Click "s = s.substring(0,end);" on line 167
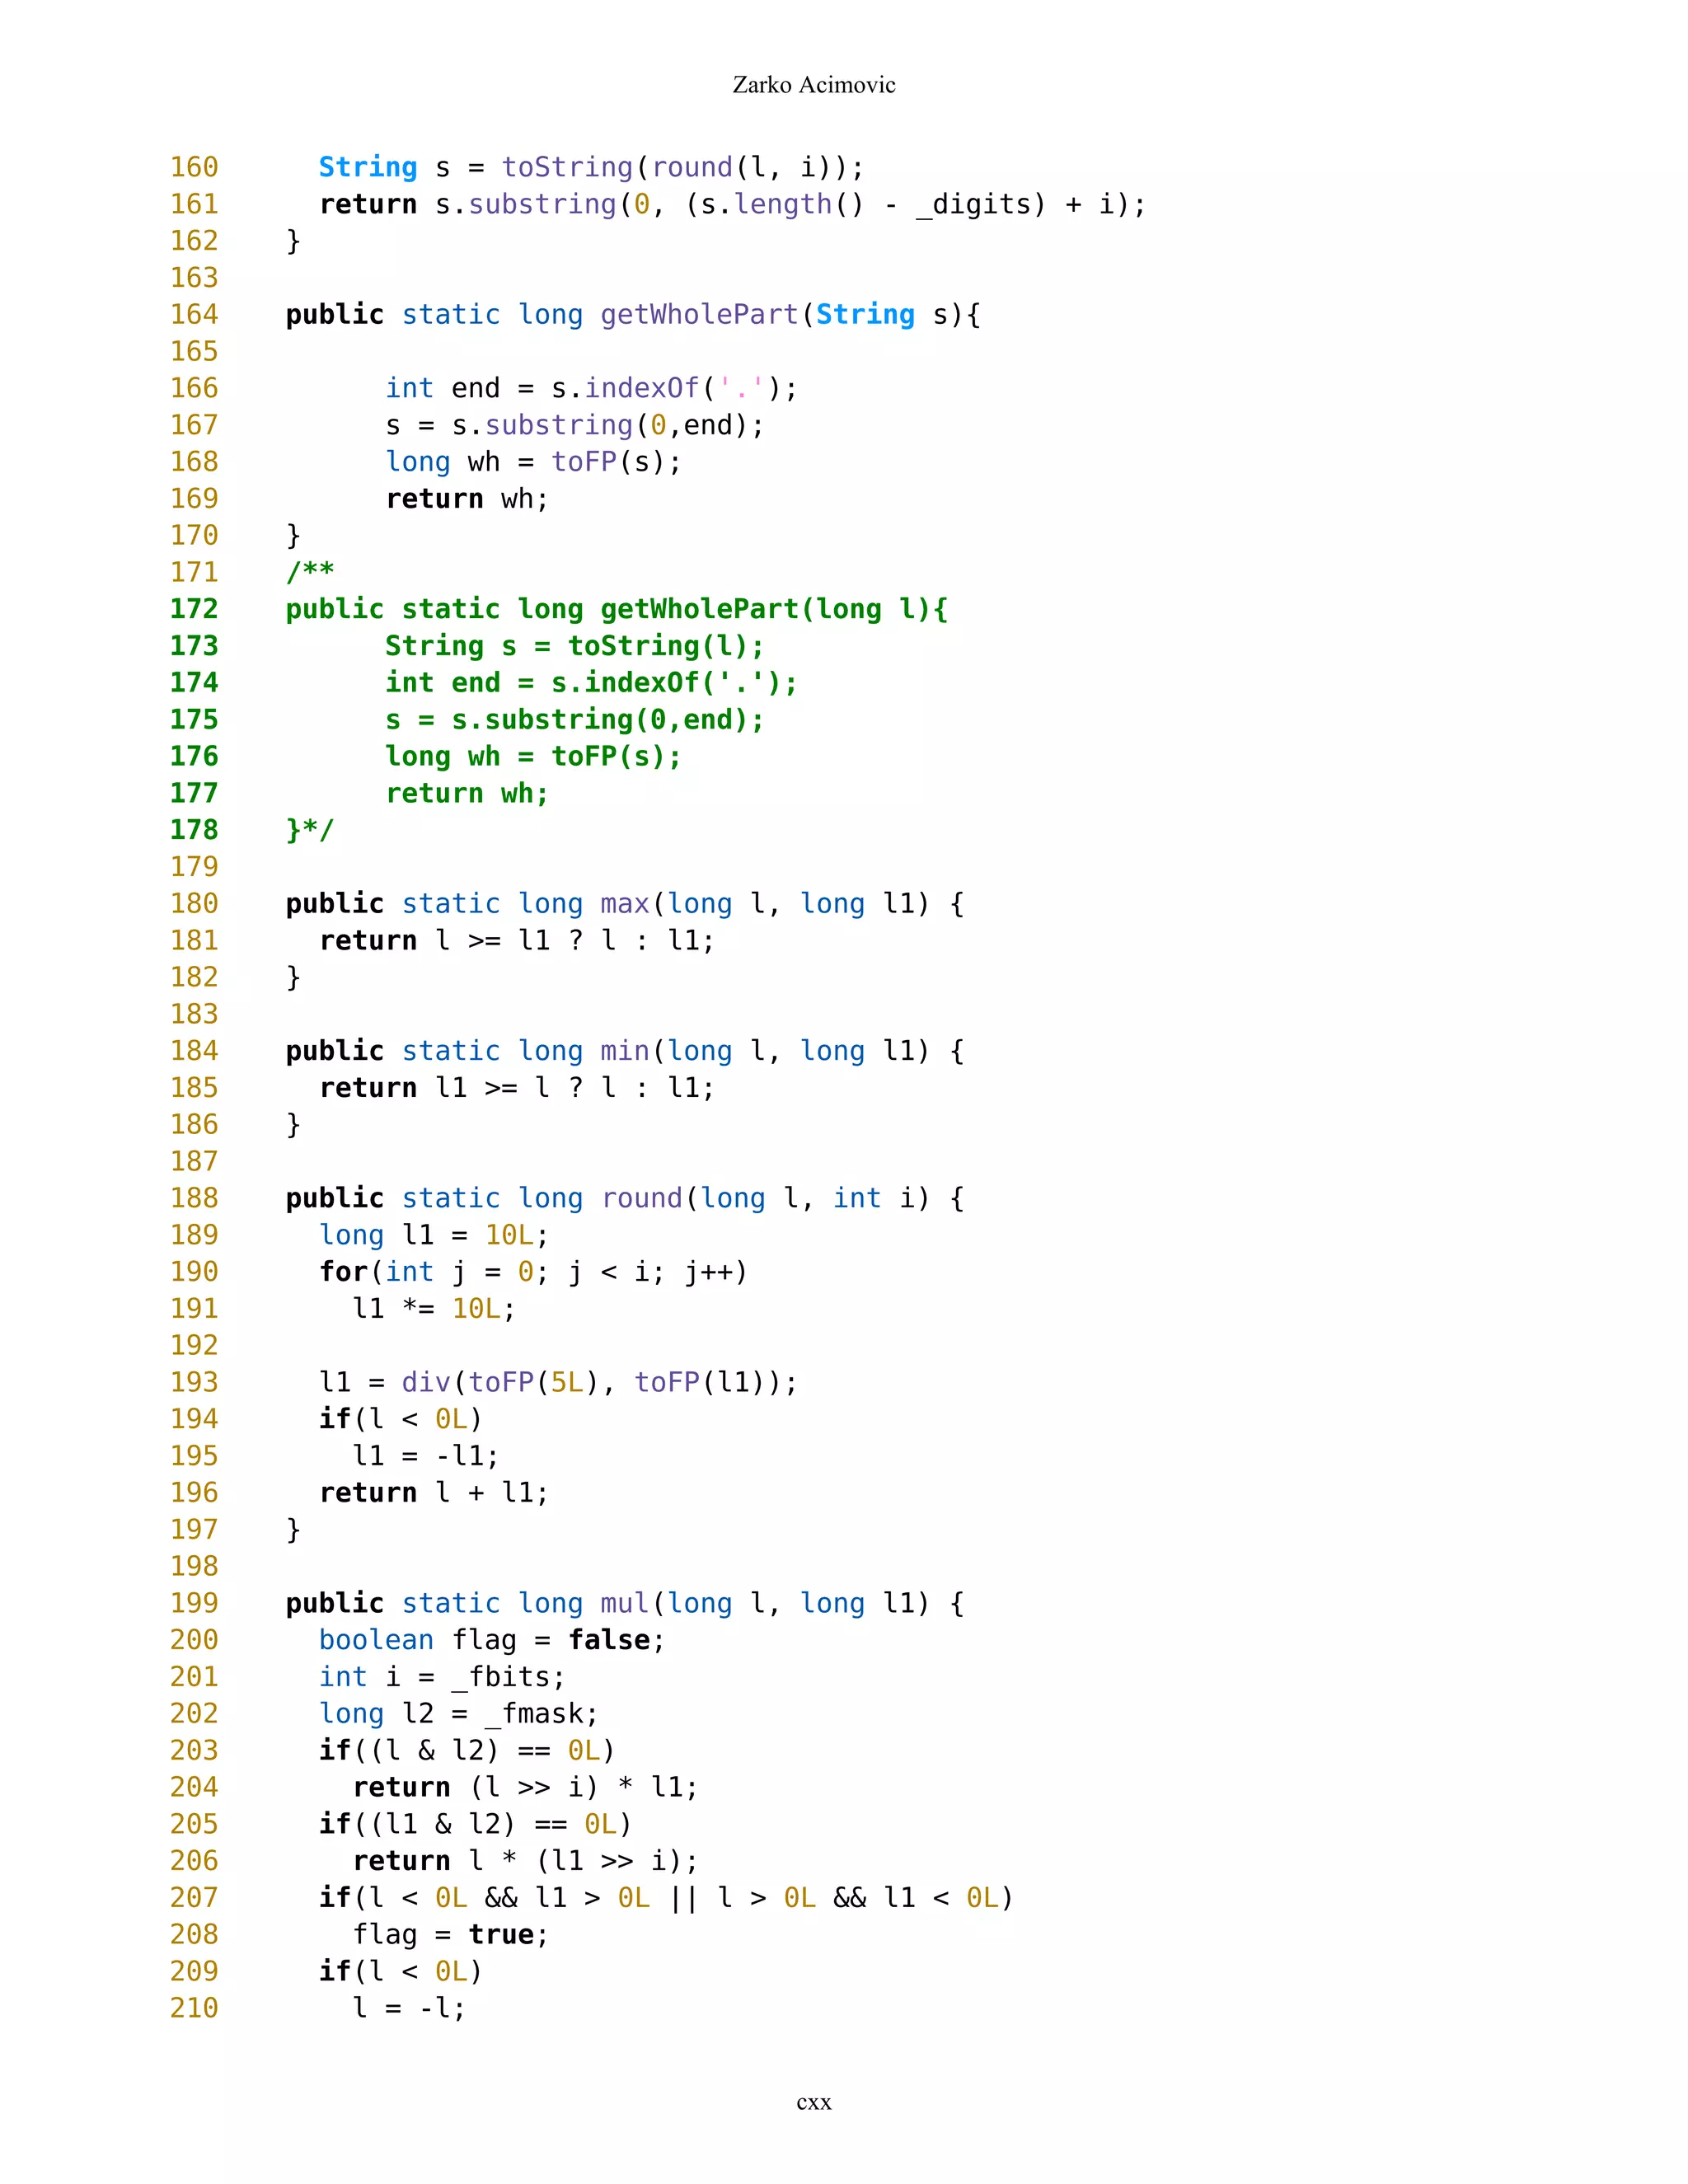The height and width of the screenshot is (2184, 1688). [x=575, y=425]
